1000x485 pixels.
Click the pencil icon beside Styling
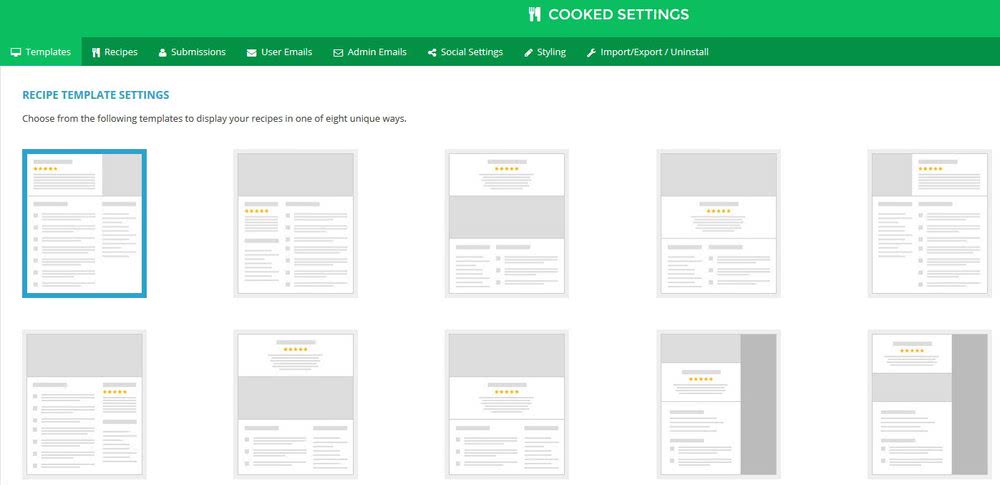[528, 52]
